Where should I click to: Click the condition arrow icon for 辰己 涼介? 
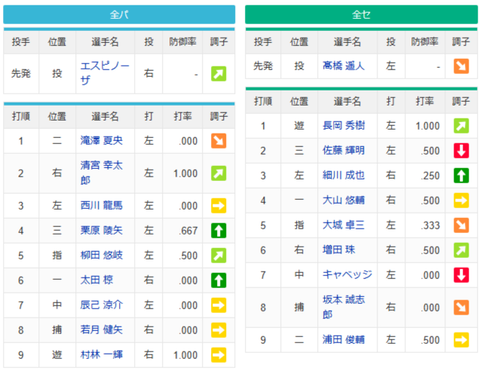(x=219, y=305)
